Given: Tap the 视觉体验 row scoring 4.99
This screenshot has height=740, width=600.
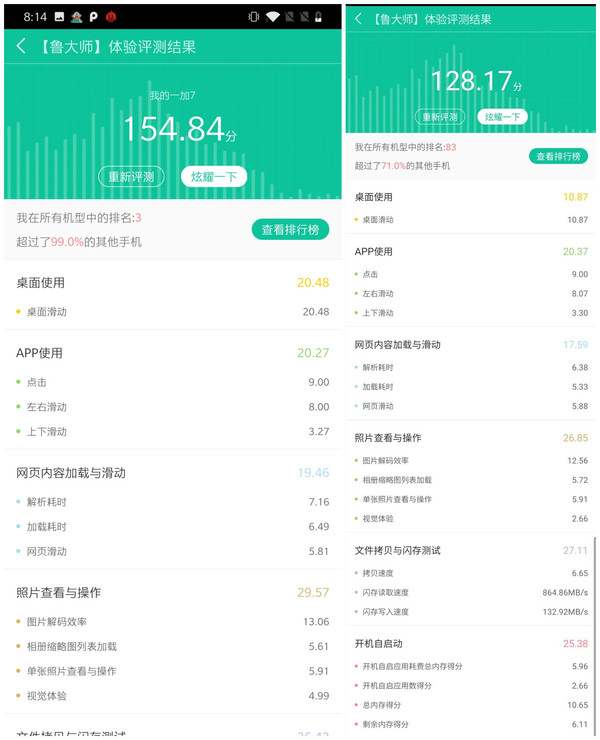Looking at the screenshot, I should [x=172, y=696].
